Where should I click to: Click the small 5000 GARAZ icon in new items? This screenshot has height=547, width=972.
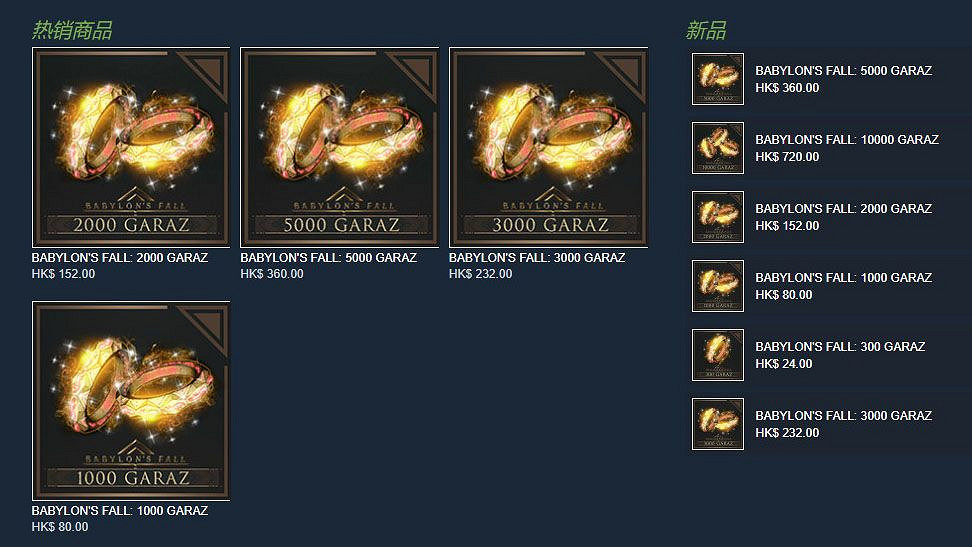pos(718,79)
